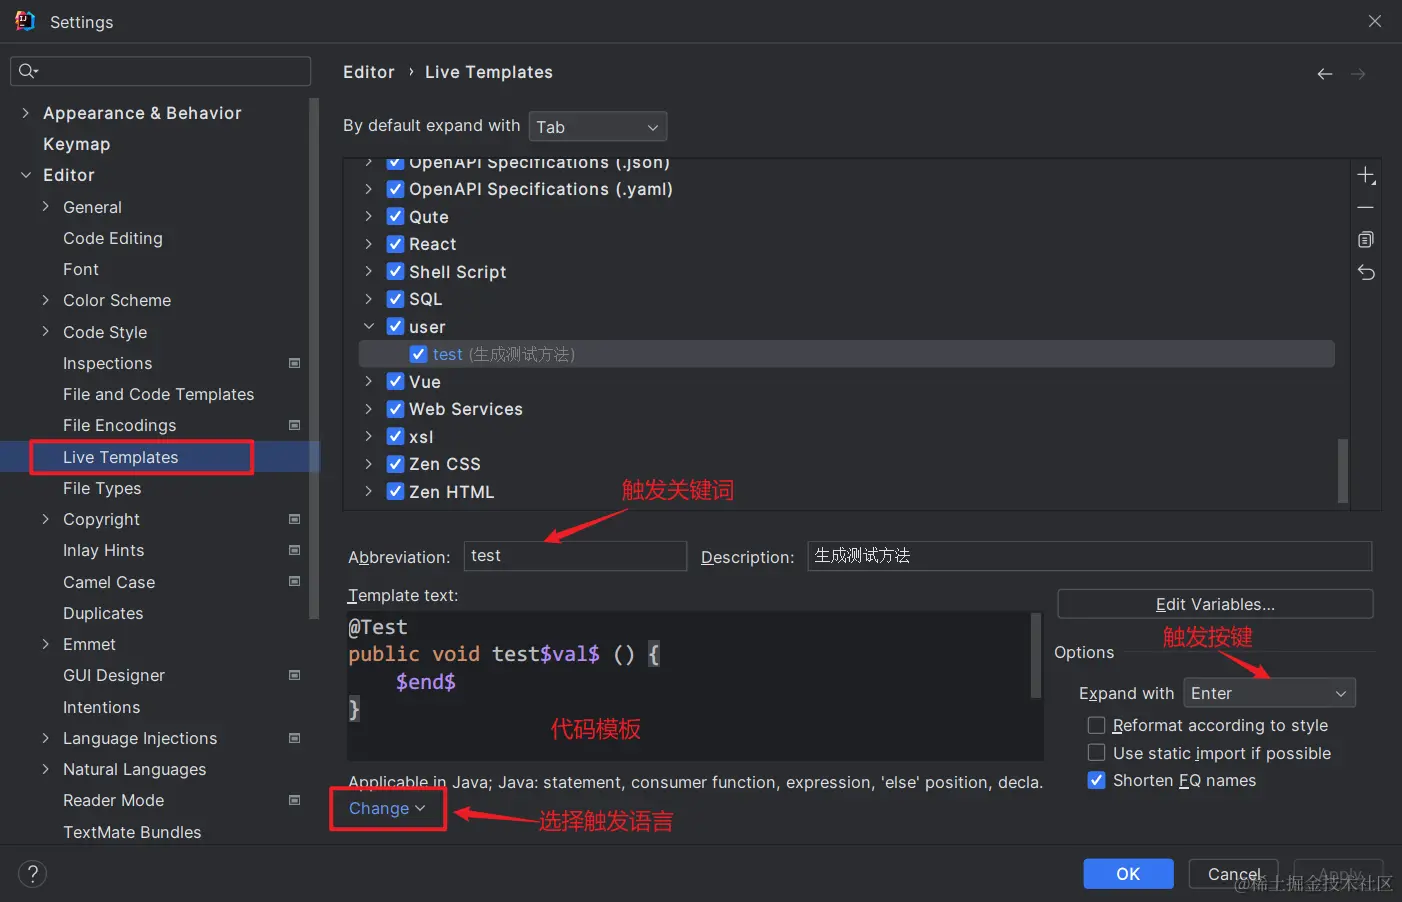Expand Appearance & Behavior settings section
This screenshot has height=902, width=1402.
(x=26, y=113)
